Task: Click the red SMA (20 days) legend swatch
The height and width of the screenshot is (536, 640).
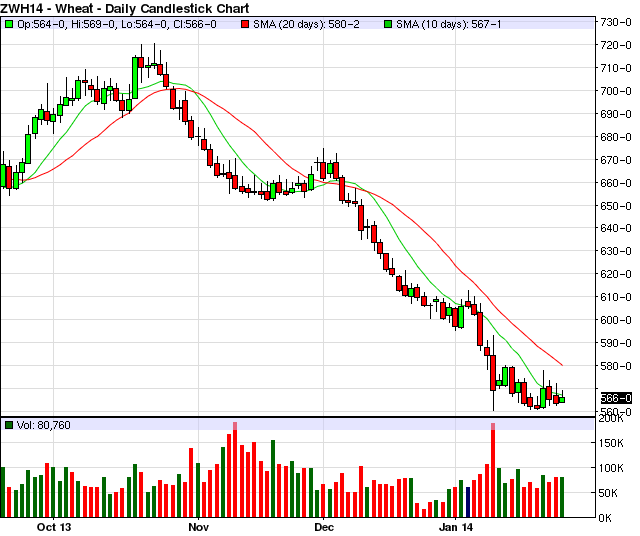Action: (245, 24)
